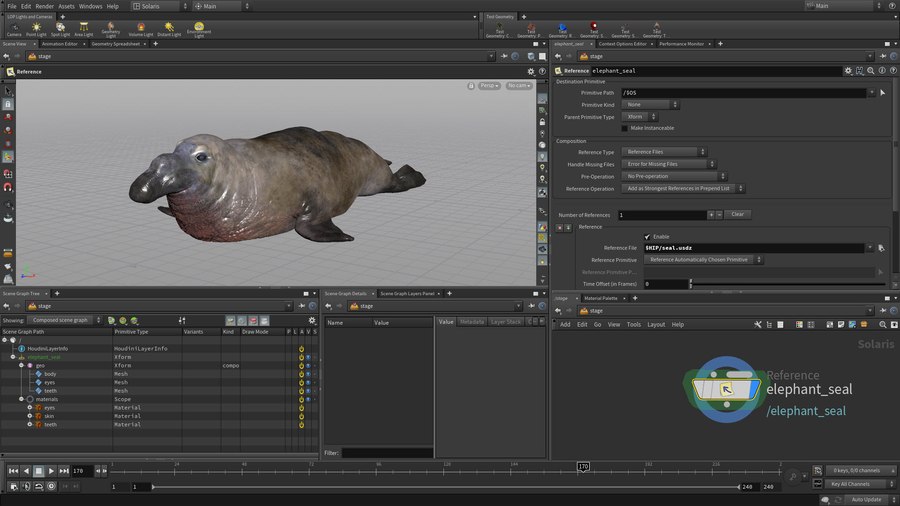The height and width of the screenshot is (506, 900).
Task: Uncheck the Enable reference checkbox
Action: (x=647, y=236)
